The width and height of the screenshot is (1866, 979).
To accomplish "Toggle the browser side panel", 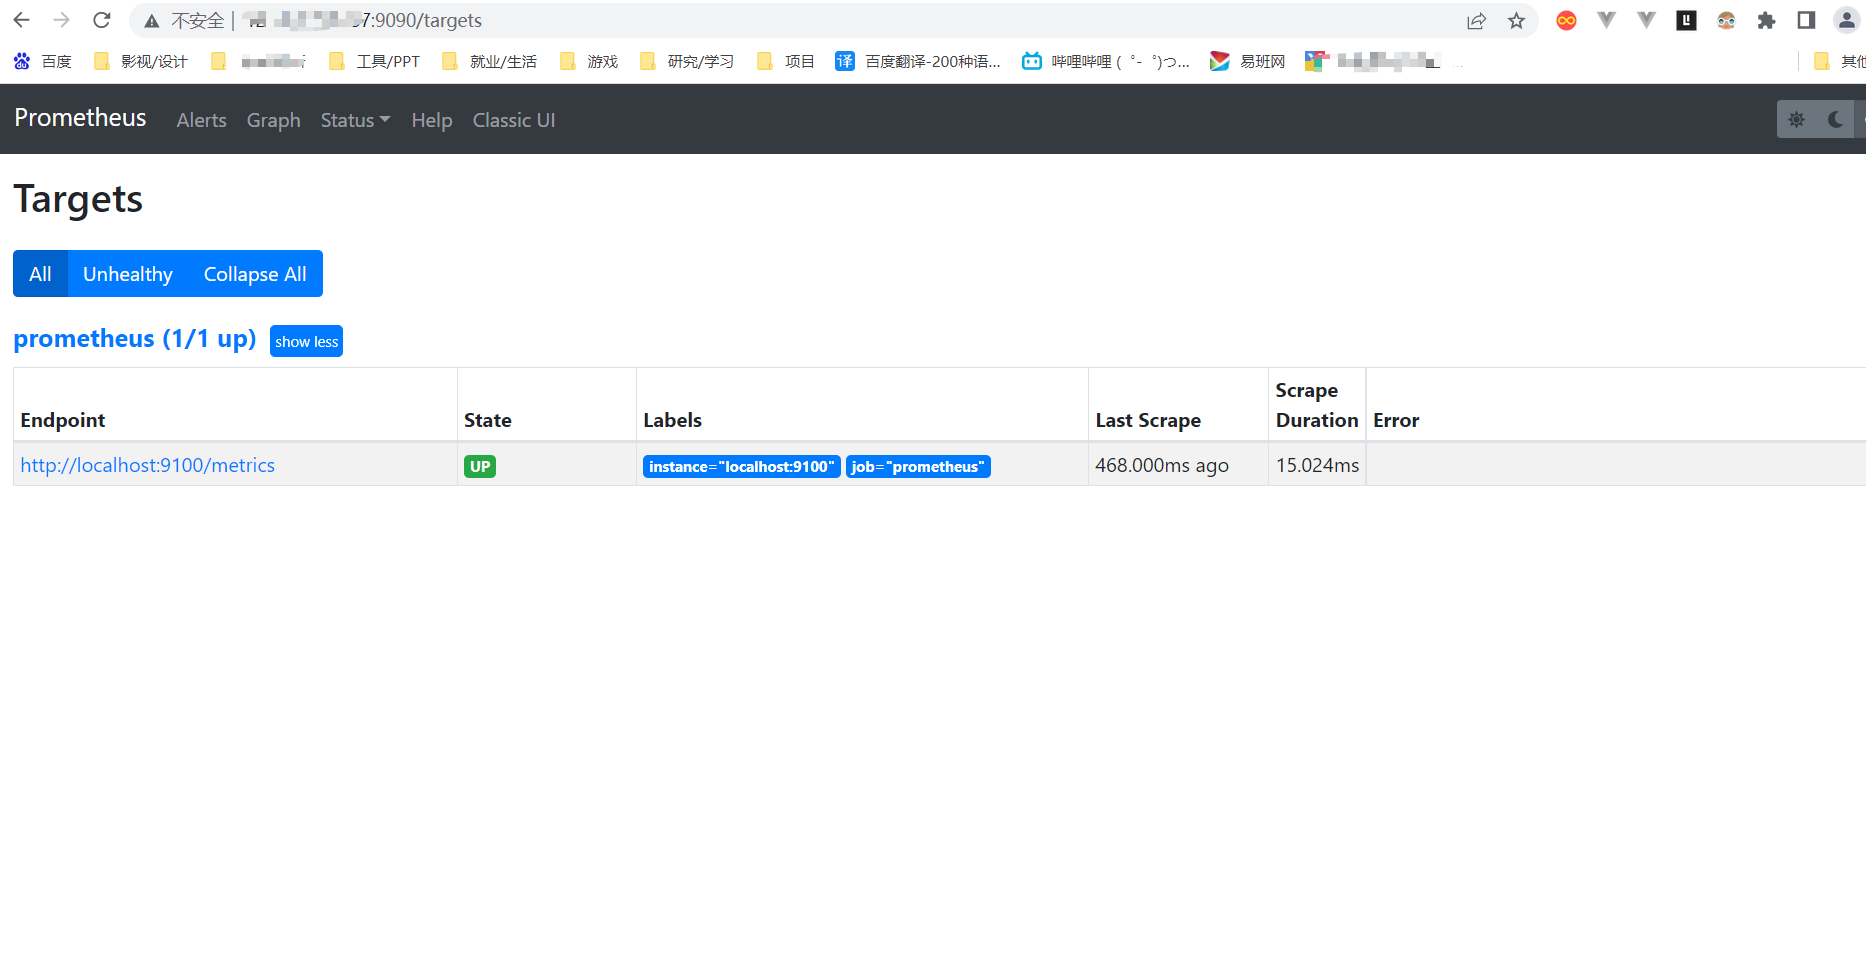I will (x=1806, y=21).
